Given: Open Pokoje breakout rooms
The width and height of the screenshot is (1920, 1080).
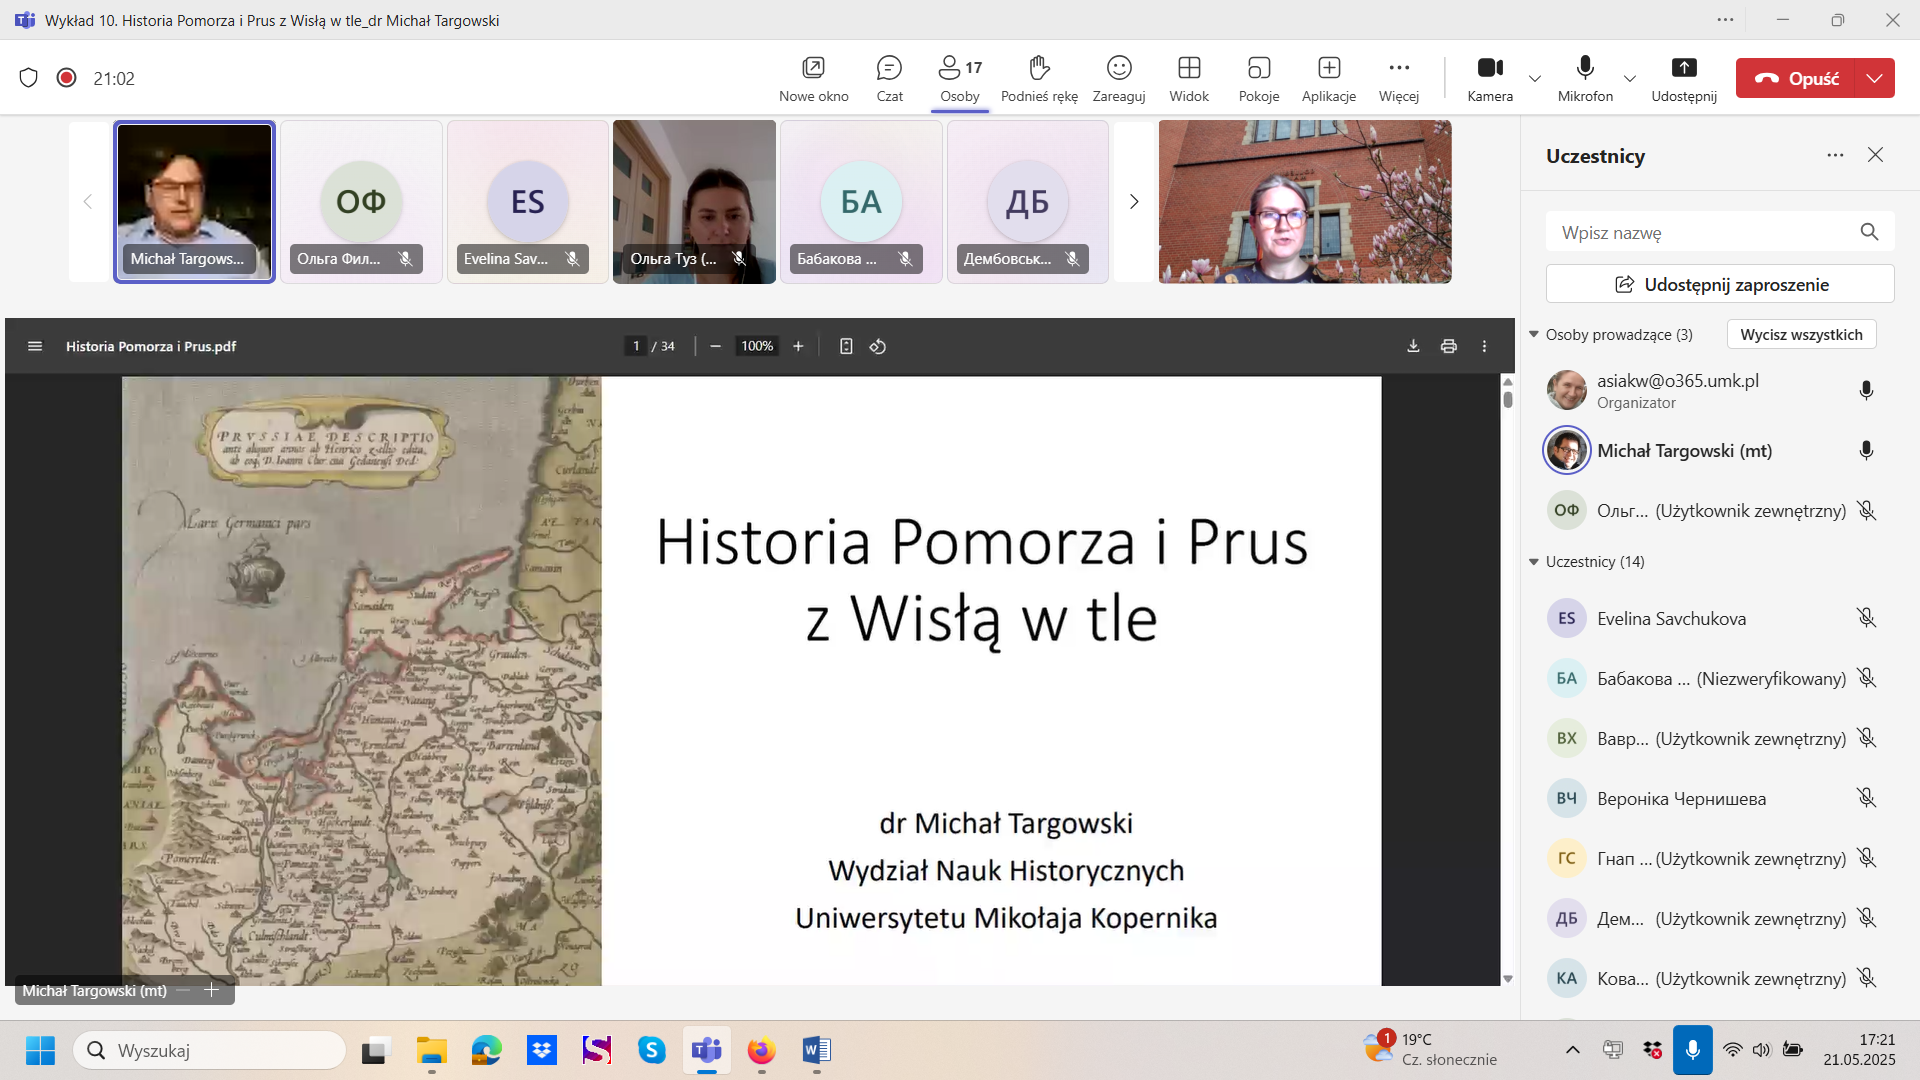Looking at the screenshot, I should (1259, 79).
